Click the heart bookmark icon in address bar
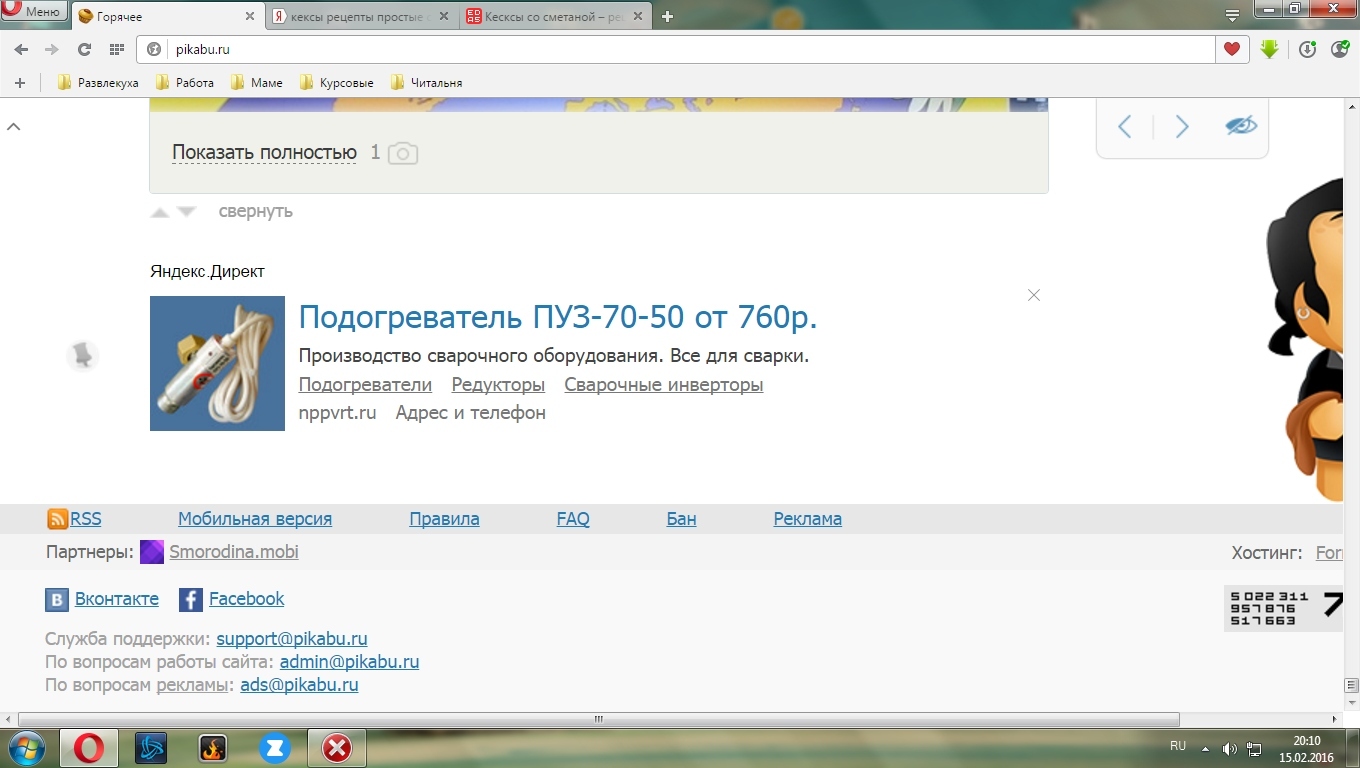This screenshot has height=768, width=1360. pos(1232,49)
